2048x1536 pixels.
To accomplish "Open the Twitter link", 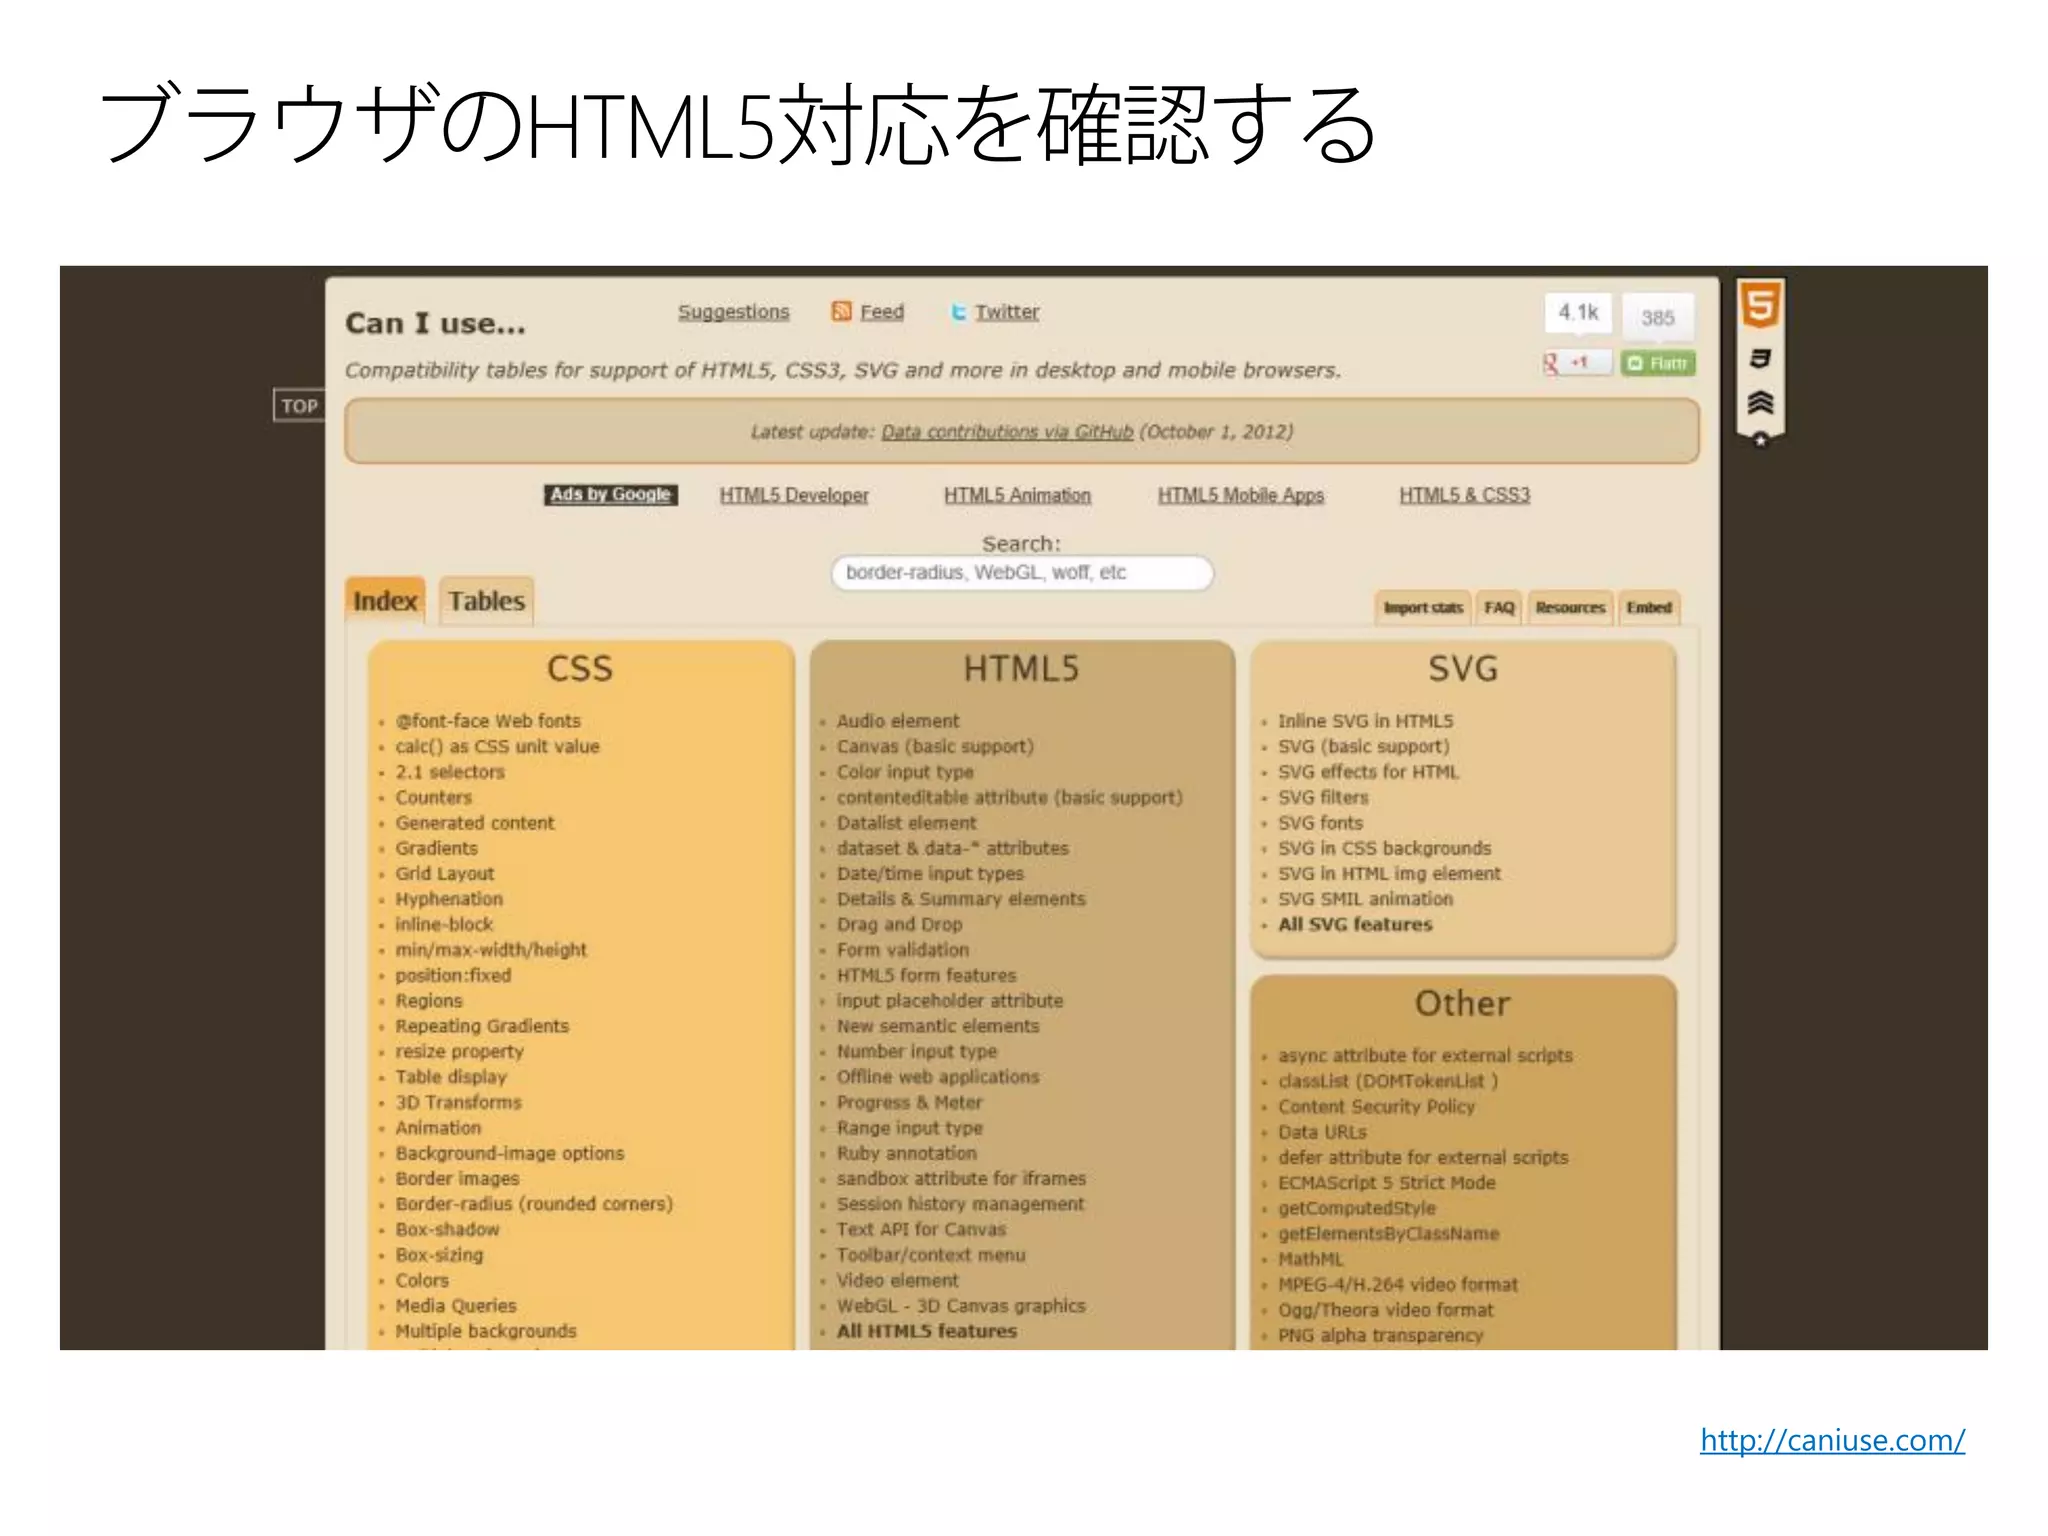I will [x=1007, y=312].
